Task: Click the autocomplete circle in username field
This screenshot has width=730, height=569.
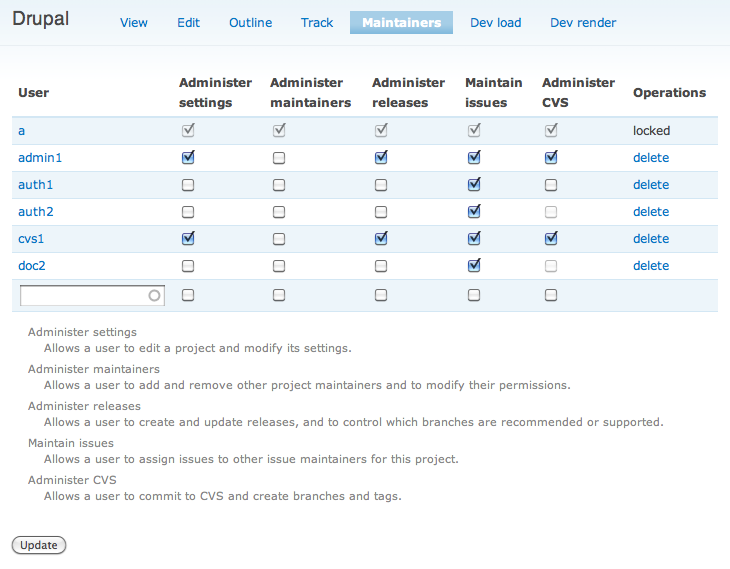Action: (x=154, y=296)
